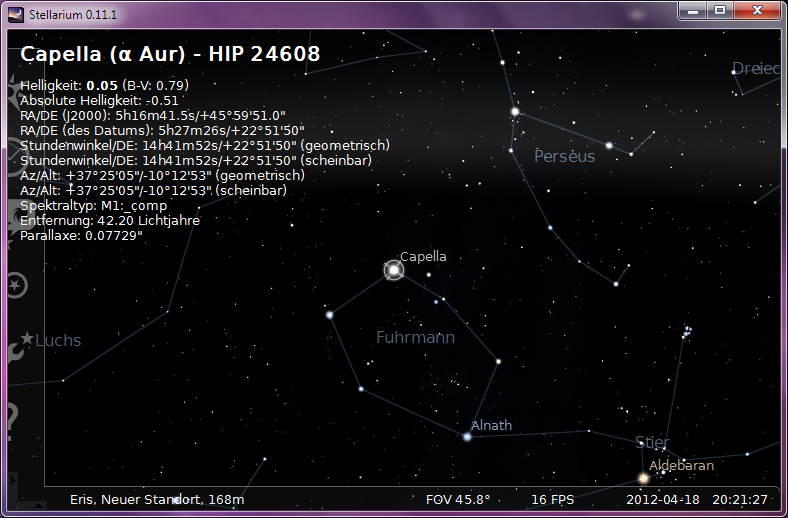Click the Stier constellation label
The width and height of the screenshot is (788, 518).
tap(652, 442)
